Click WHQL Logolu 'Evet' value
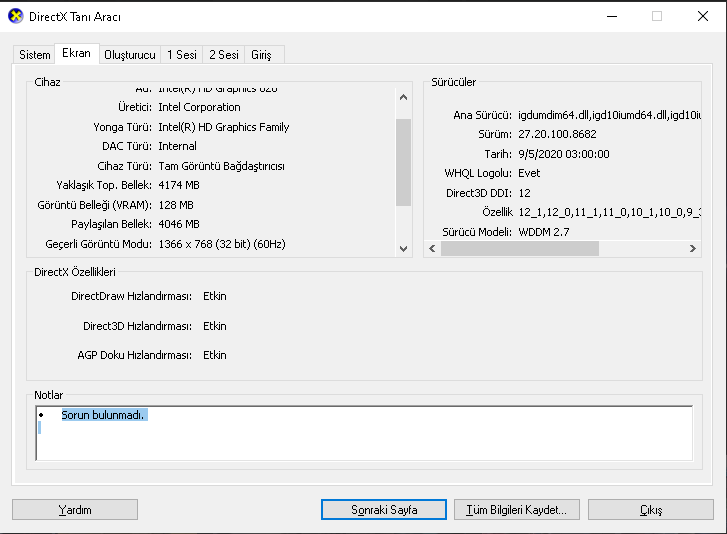The width and height of the screenshot is (727, 534). coord(529,173)
